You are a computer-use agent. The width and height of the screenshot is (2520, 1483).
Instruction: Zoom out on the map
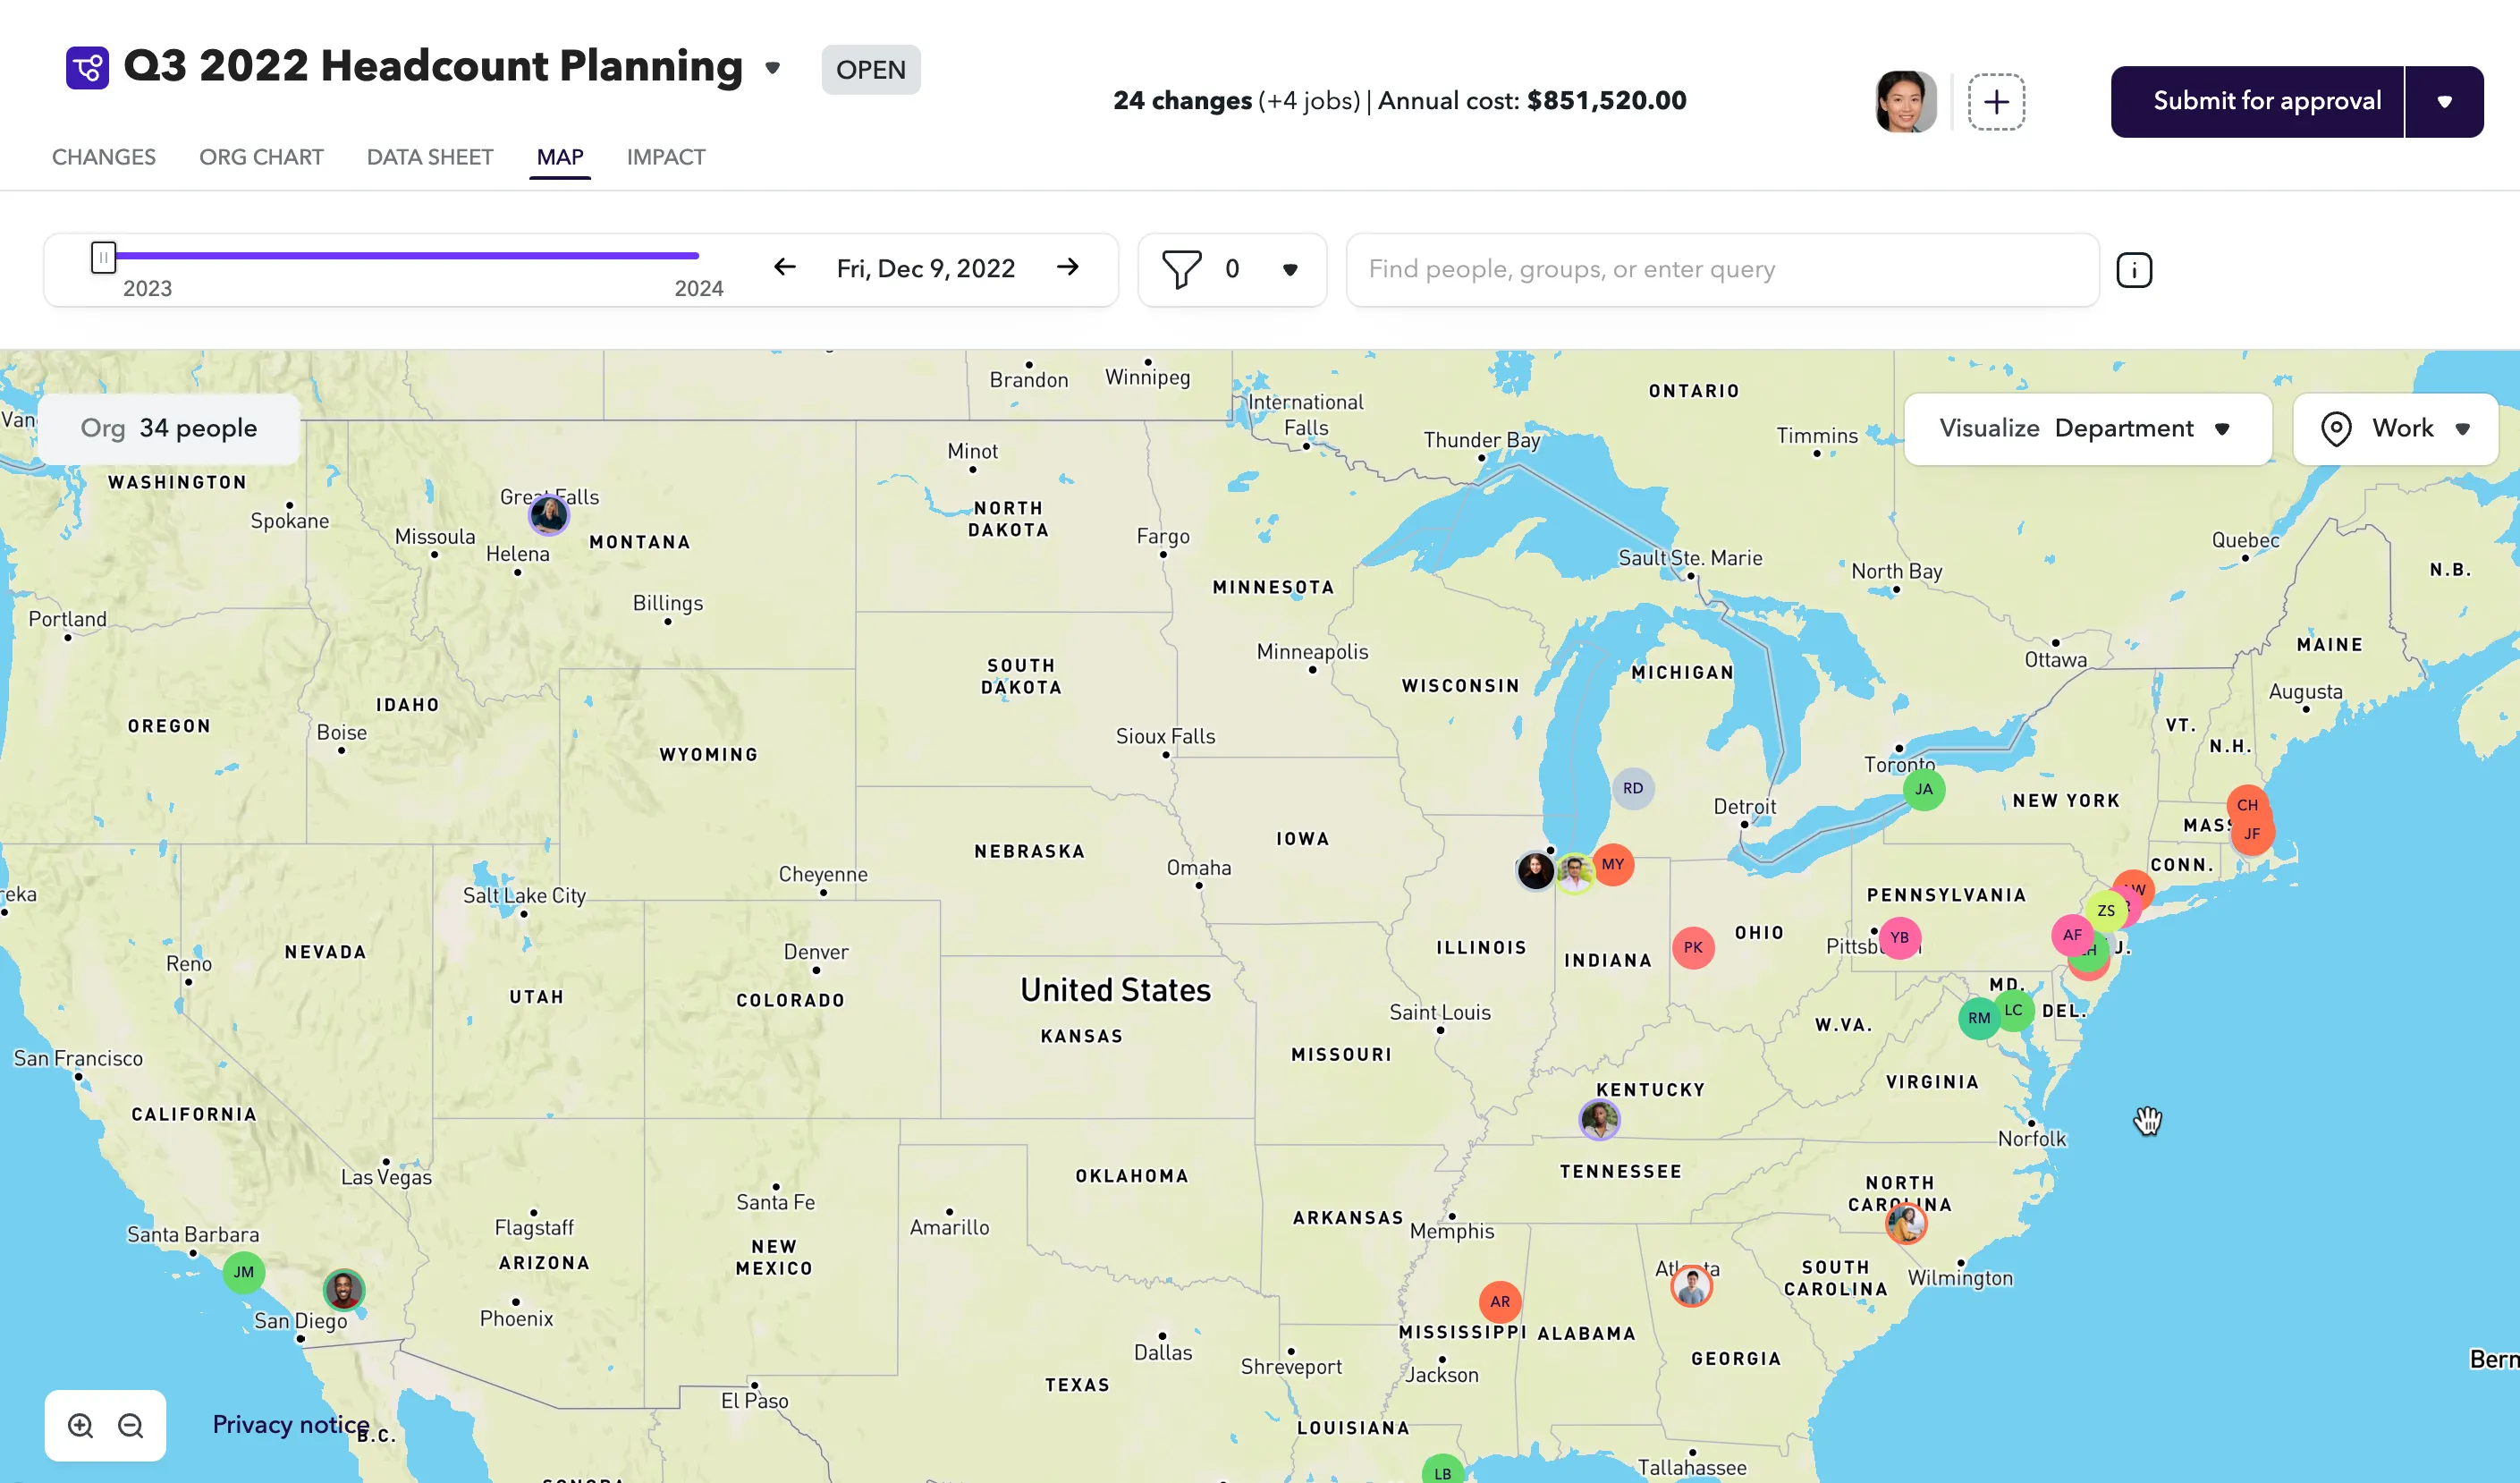pos(131,1425)
